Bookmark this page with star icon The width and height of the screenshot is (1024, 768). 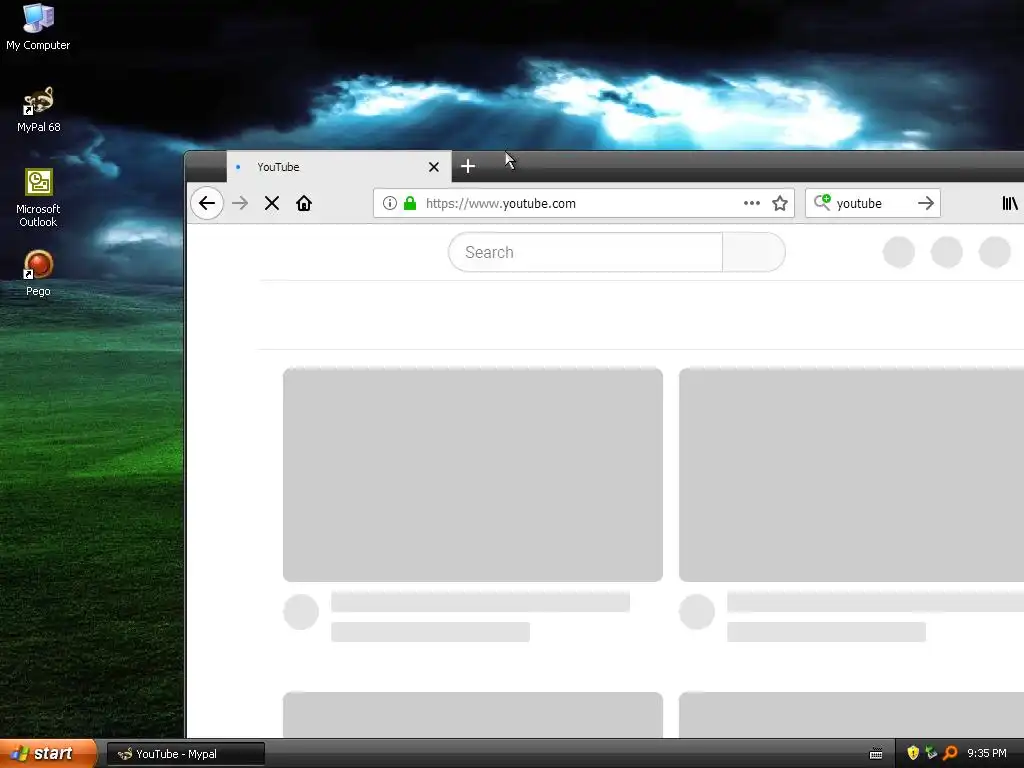(x=780, y=203)
